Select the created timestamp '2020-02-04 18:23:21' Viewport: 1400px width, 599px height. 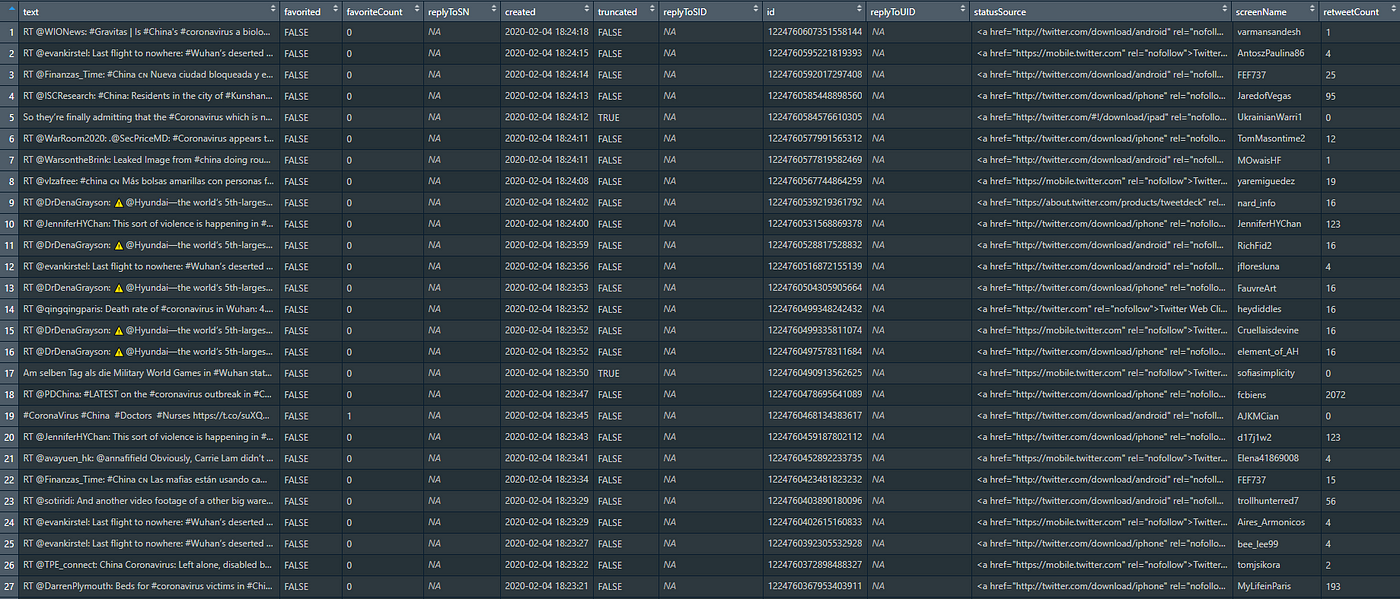545,586
